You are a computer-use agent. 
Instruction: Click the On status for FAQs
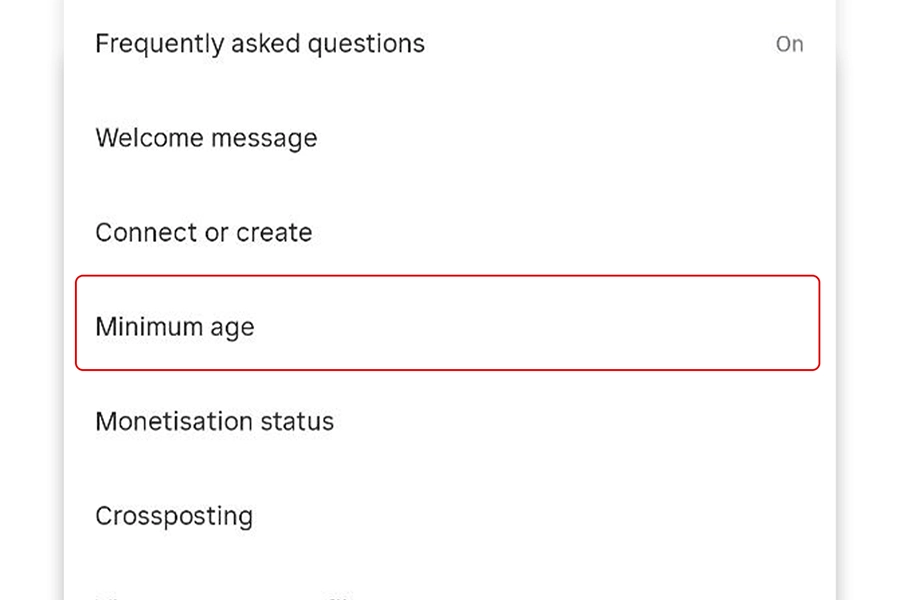pyautogui.click(x=789, y=44)
